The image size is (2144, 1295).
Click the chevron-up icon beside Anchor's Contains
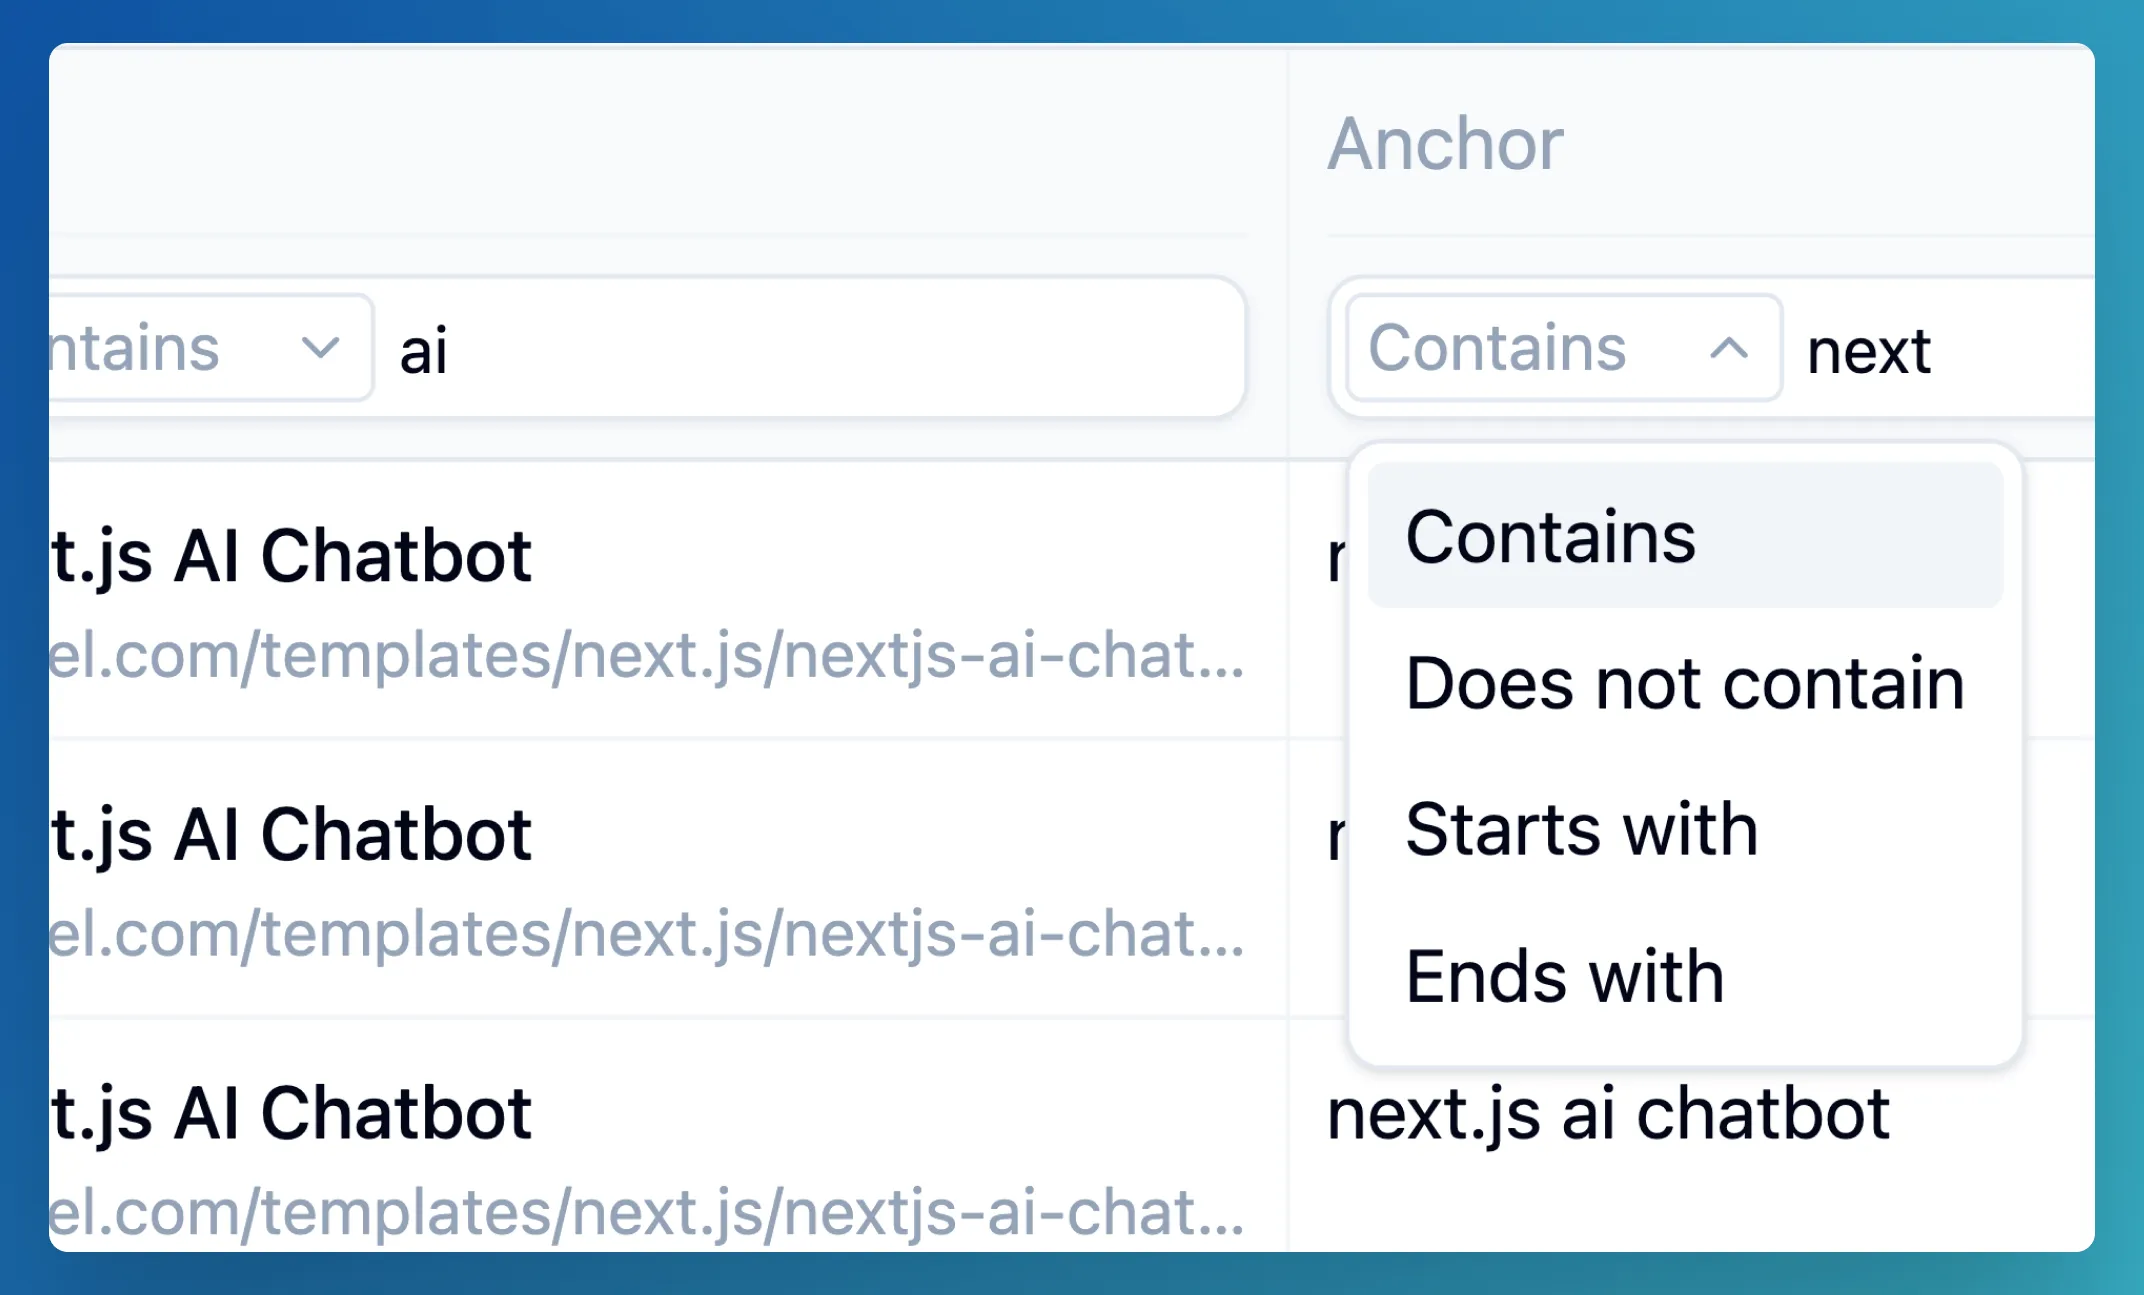pos(1728,348)
